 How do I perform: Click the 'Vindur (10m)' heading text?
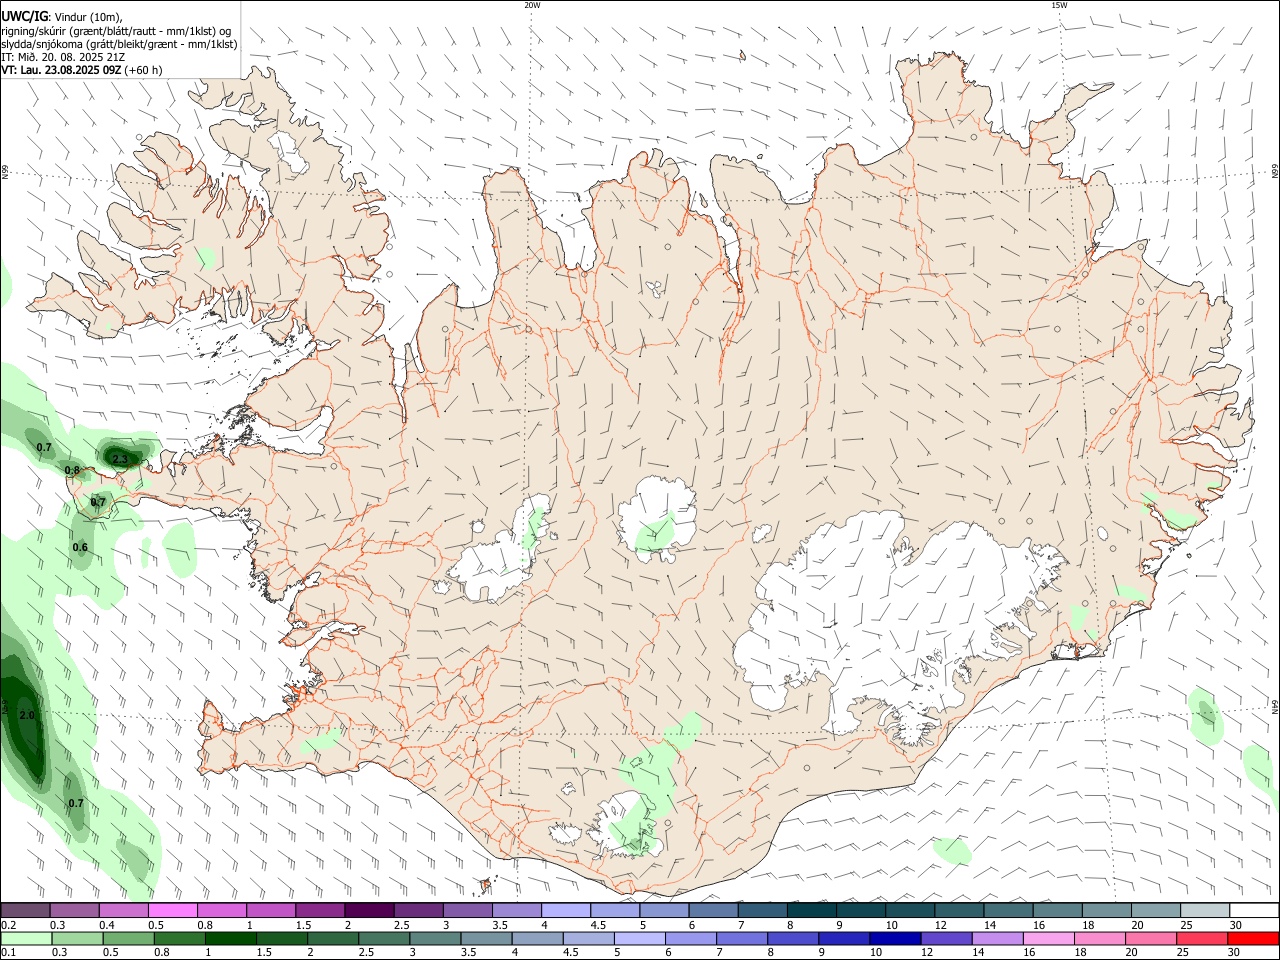coord(88,17)
